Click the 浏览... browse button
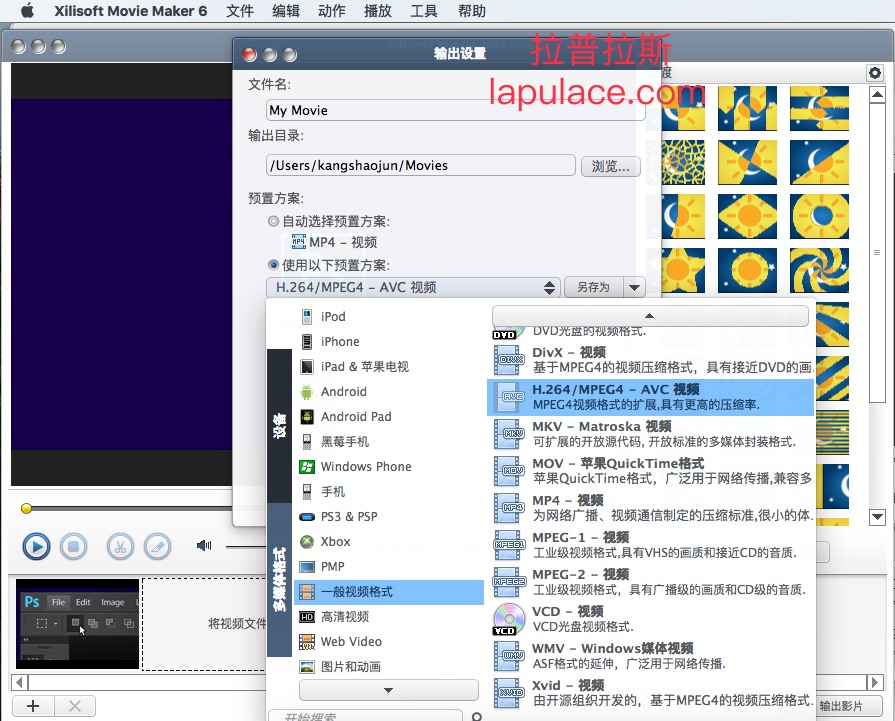 pos(611,166)
